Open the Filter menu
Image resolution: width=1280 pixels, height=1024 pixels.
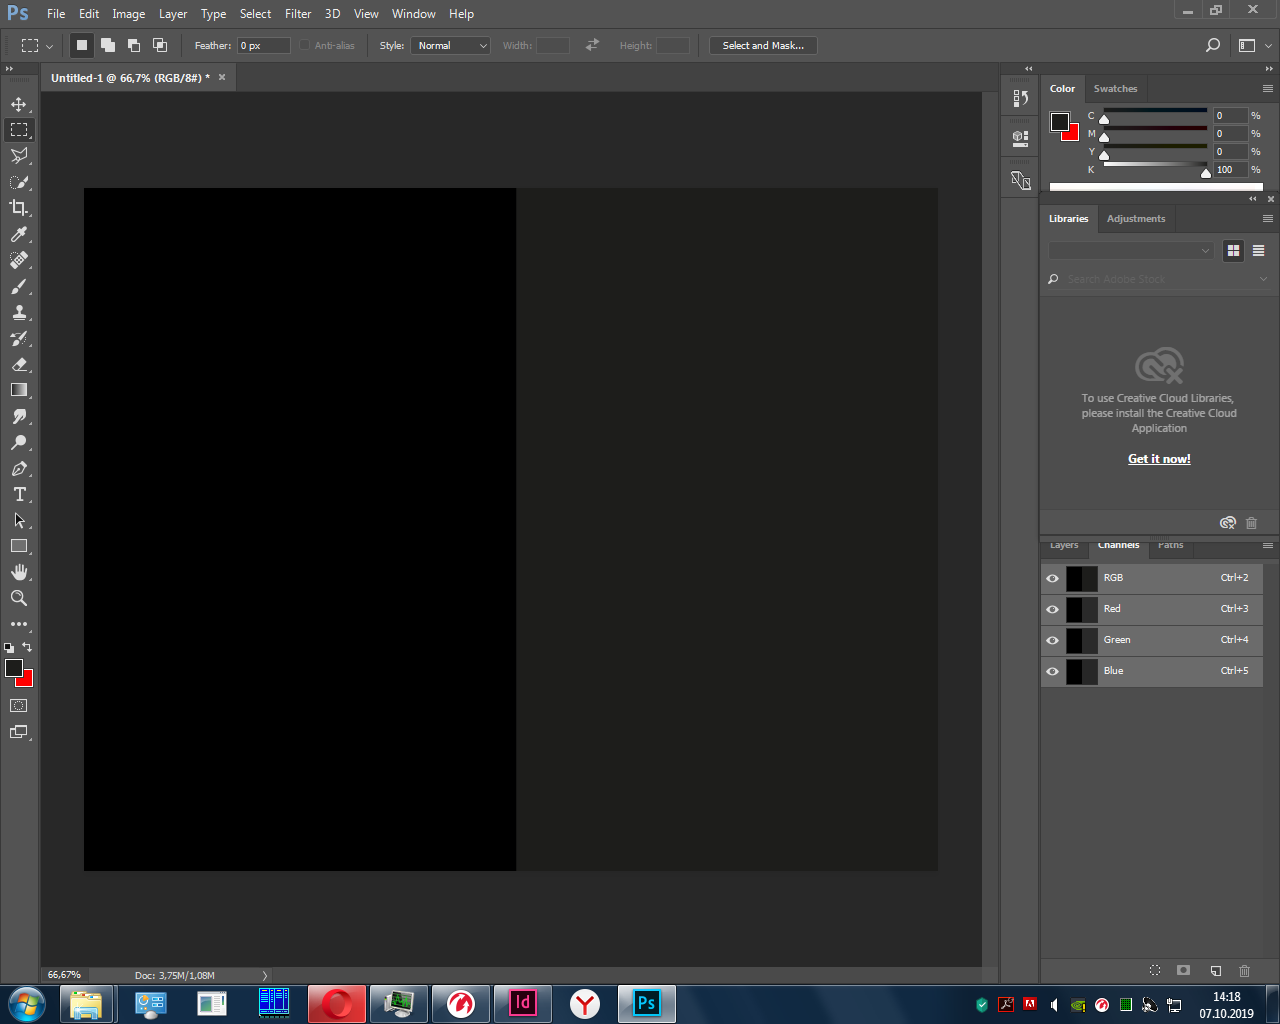pyautogui.click(x=298, y=14)
